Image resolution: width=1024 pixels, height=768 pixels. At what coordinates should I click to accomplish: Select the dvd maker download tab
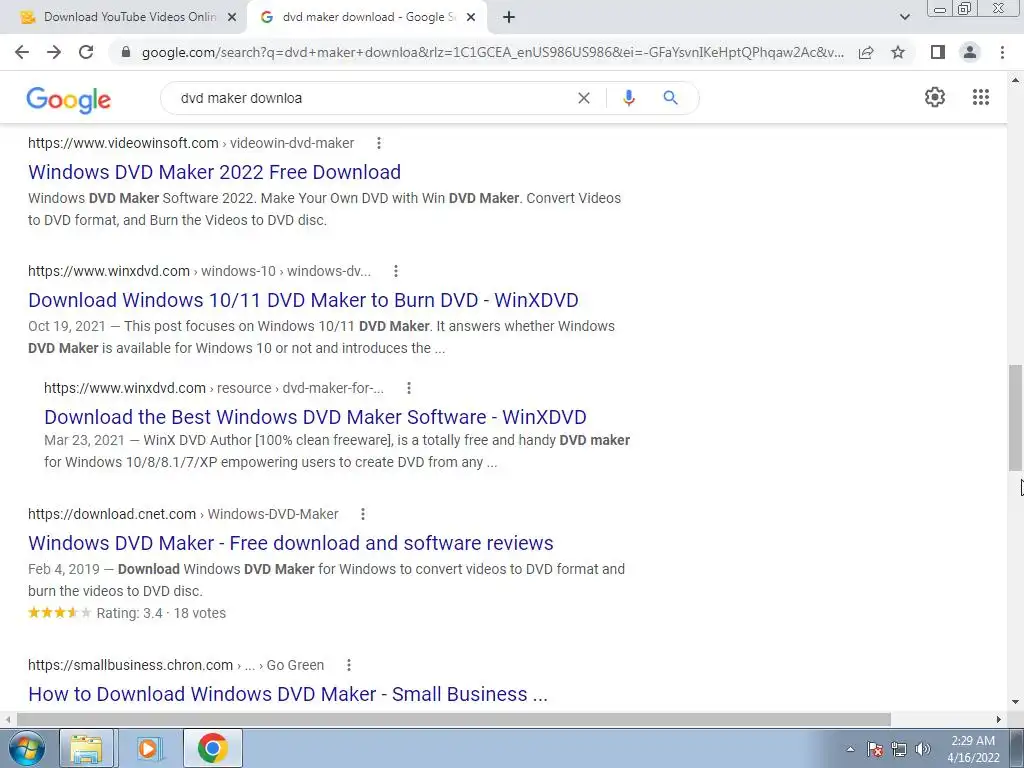[x=368, y=17]
